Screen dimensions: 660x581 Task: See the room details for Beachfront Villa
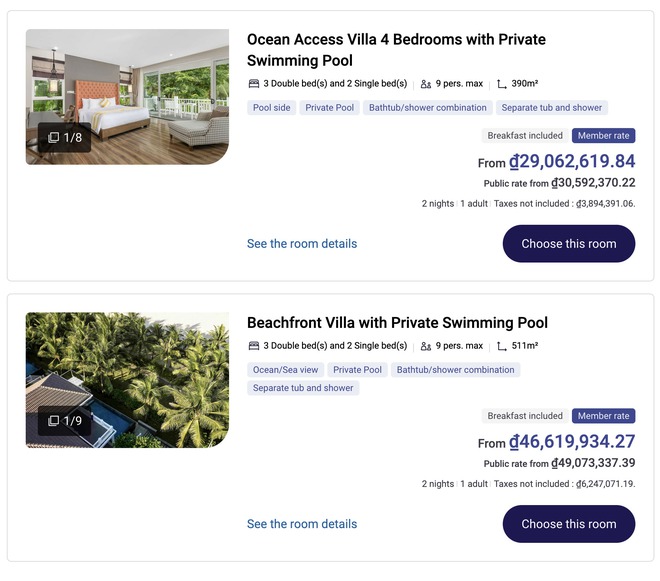[x=302, y=524]
